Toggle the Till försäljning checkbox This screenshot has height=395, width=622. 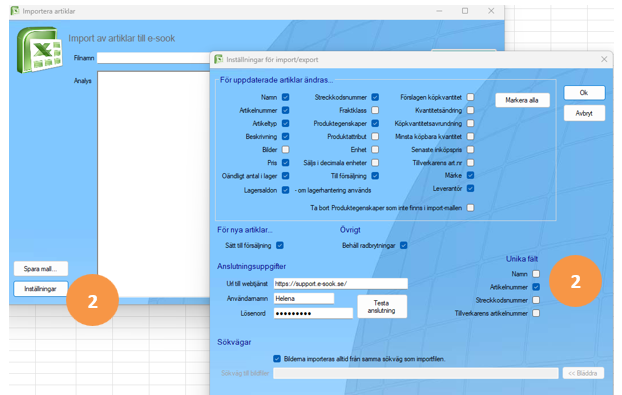click(x=375, y=176)
